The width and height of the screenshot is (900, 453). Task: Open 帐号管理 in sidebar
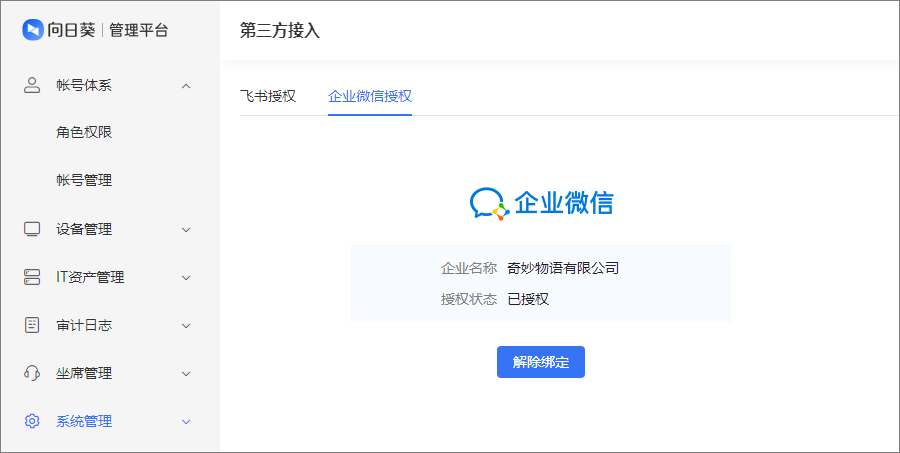coord(84,180)
